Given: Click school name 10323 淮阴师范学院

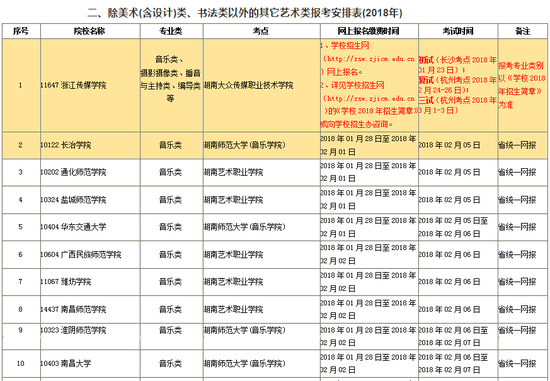Looking at the screenshot, I should [x=73, y=330].
